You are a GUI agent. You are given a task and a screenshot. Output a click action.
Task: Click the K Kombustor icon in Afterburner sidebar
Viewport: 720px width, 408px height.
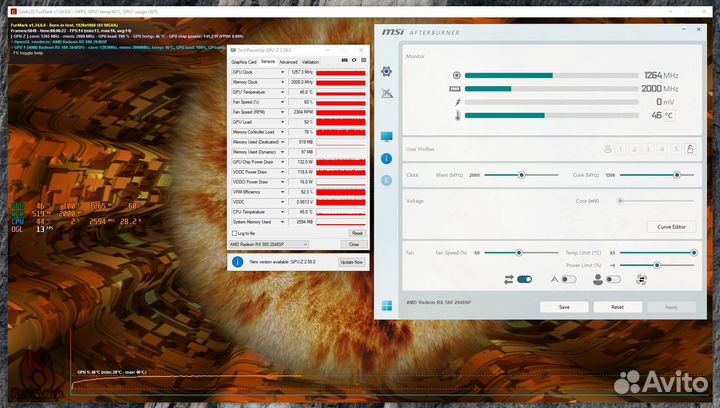tap(387, 180)
